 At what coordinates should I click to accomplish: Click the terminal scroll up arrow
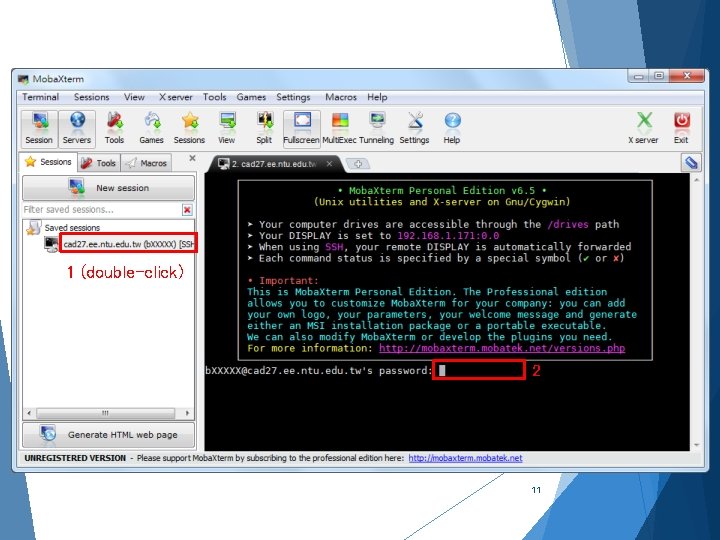click(697, 180)
